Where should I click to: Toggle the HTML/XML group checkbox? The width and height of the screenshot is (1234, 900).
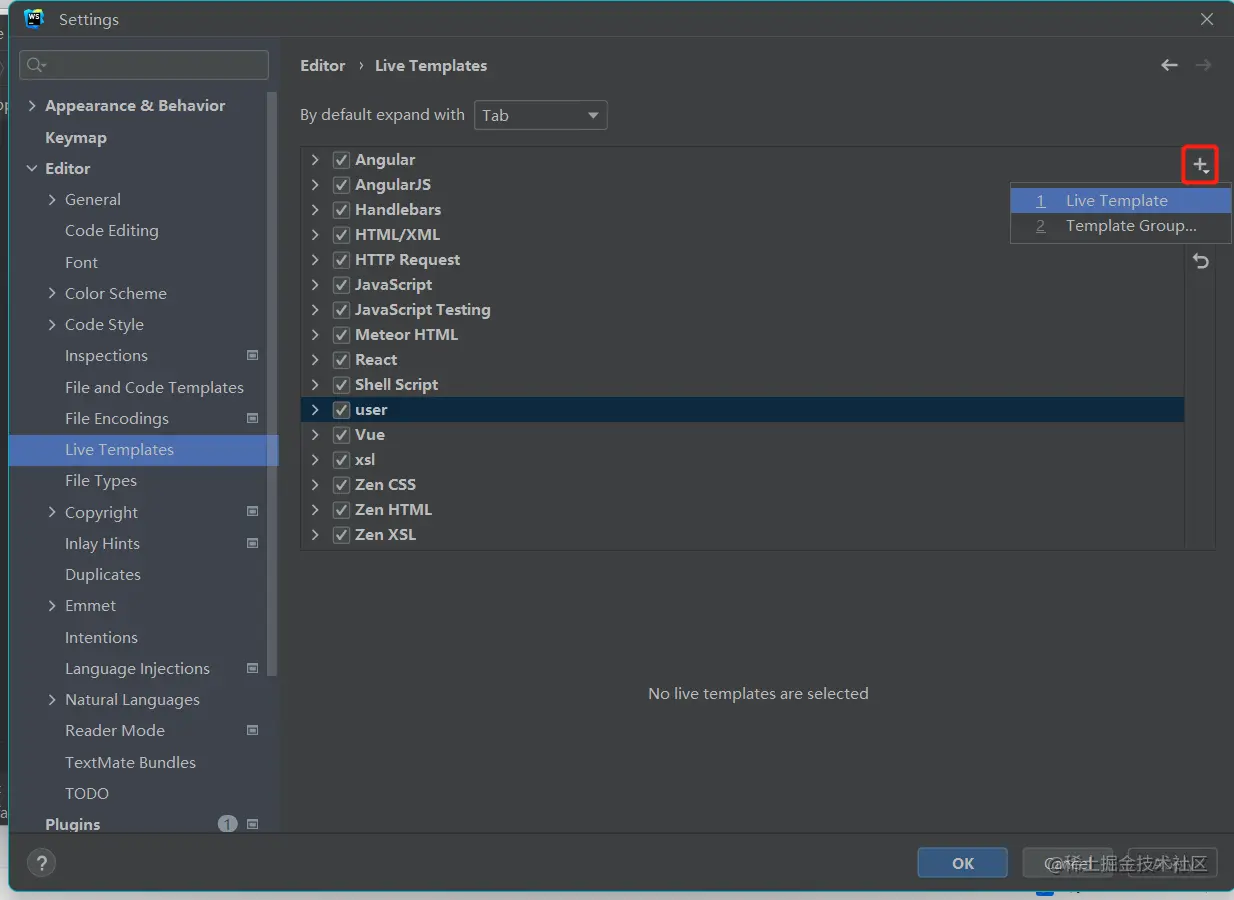(341, 235)
